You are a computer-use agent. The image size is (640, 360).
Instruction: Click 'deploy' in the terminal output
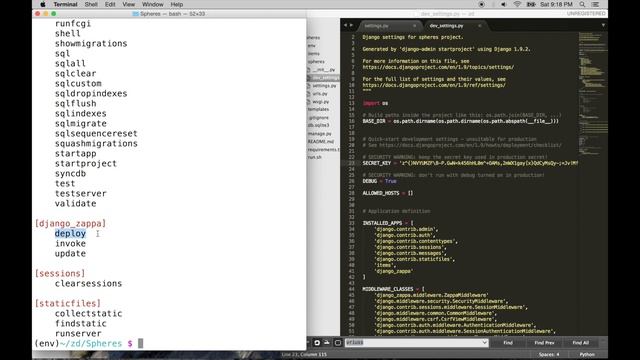(70, 233)
